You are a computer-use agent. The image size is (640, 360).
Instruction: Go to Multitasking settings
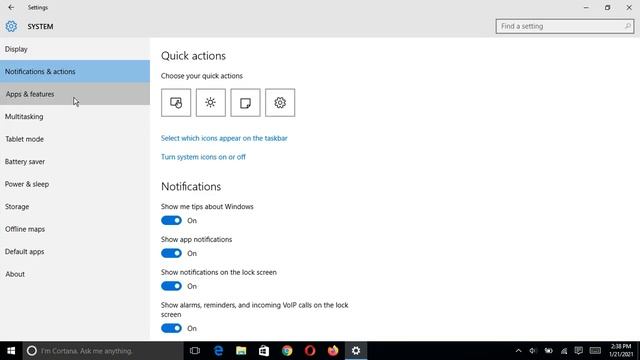tap(75, 116)
